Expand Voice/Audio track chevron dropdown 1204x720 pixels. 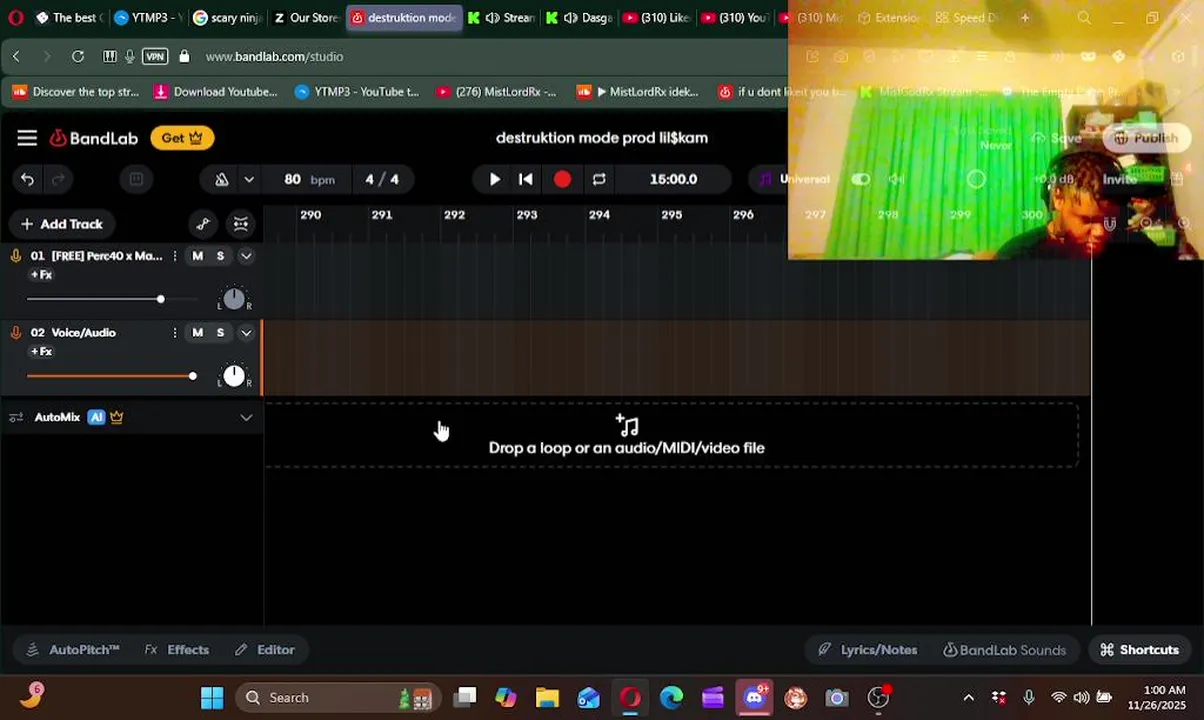[x=246, y=333]
